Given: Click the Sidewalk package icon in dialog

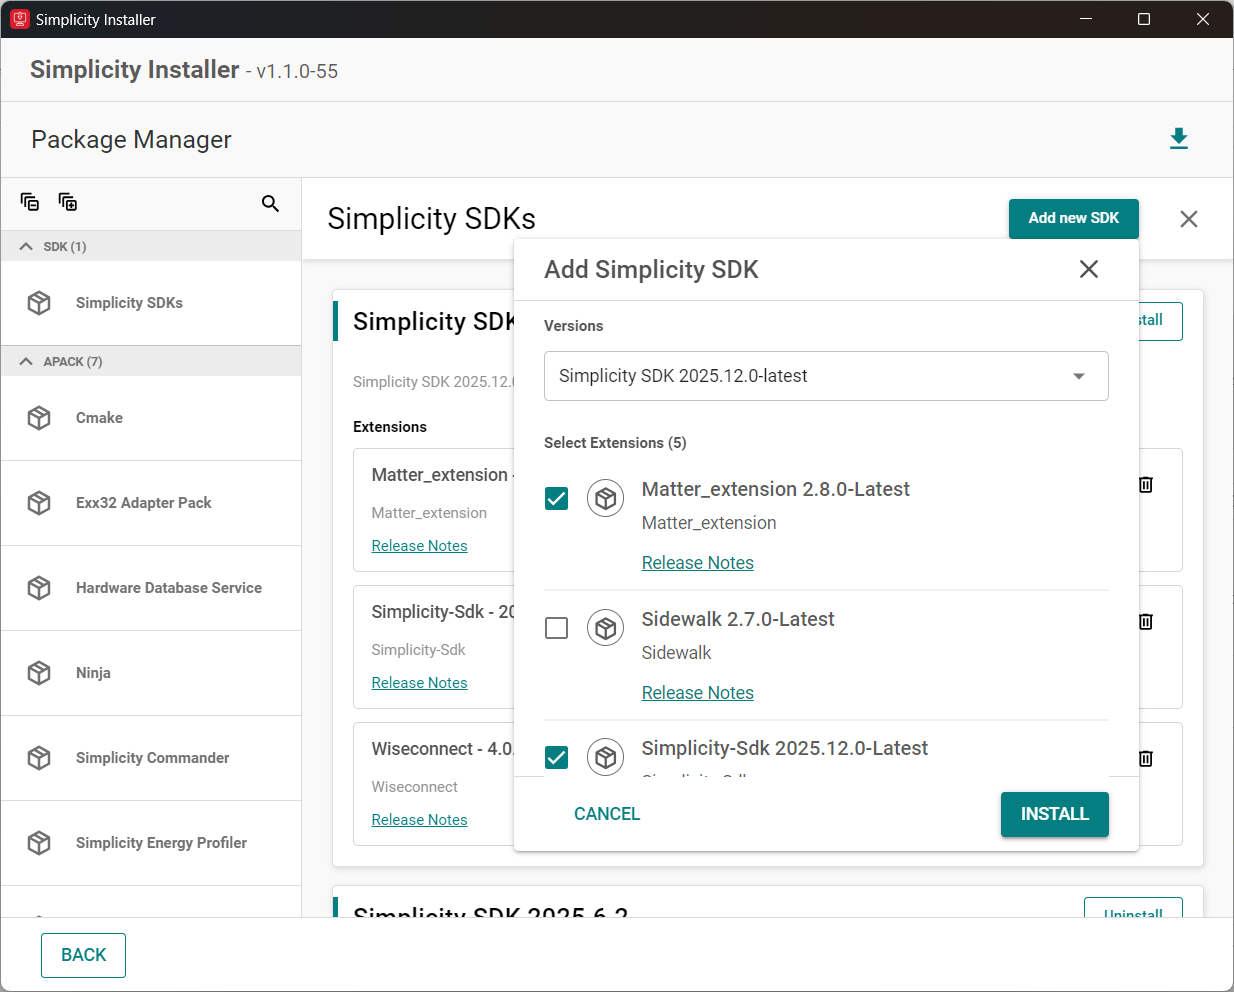Looking at the screenshot, I should [x=605, y=628].
